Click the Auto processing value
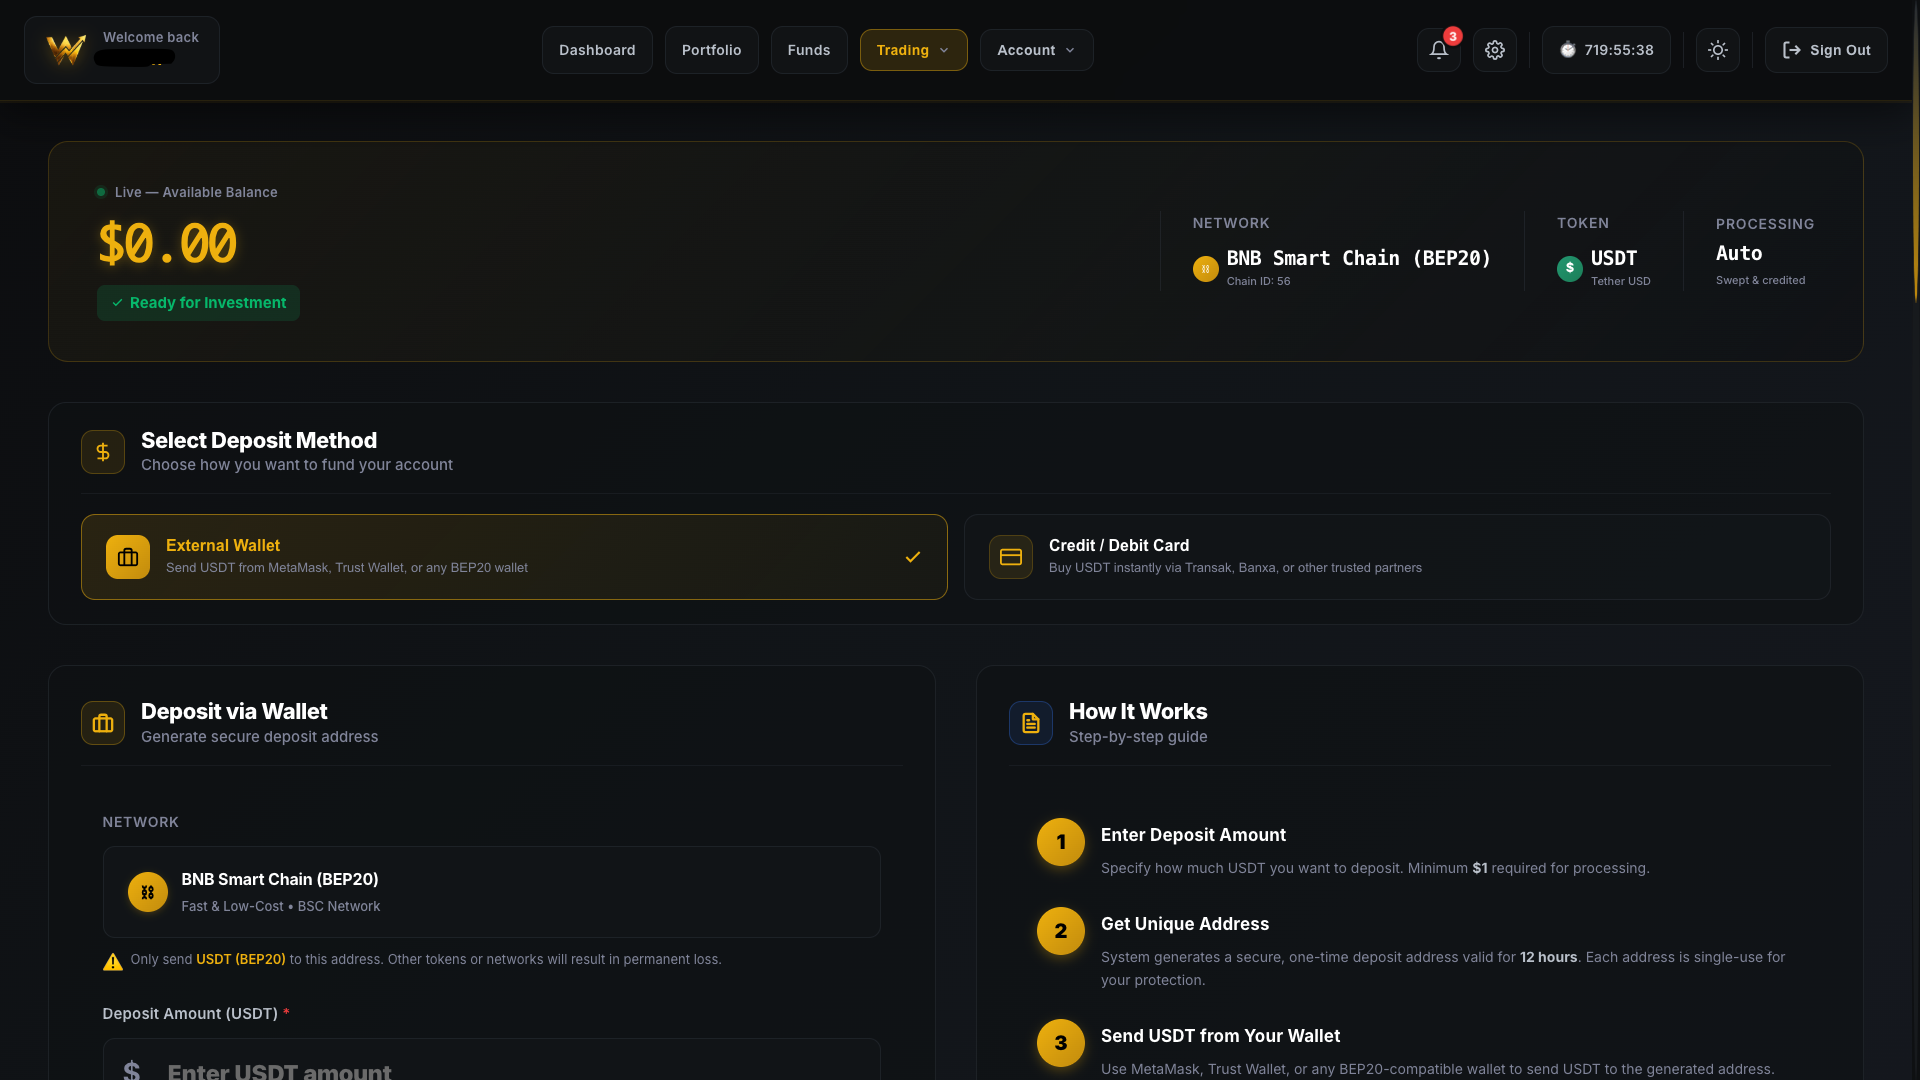Viewport: 1920px width, 1080px height. 1738,253
